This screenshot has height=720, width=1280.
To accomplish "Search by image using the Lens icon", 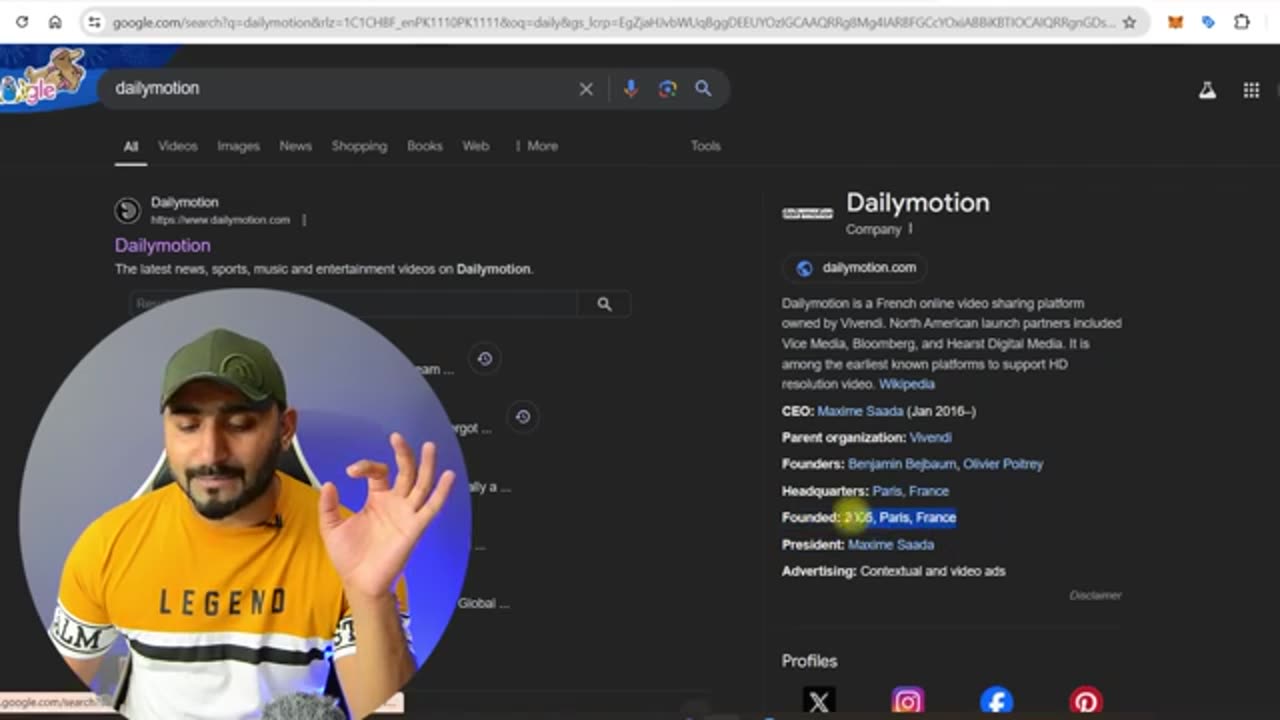I will 668,89.
